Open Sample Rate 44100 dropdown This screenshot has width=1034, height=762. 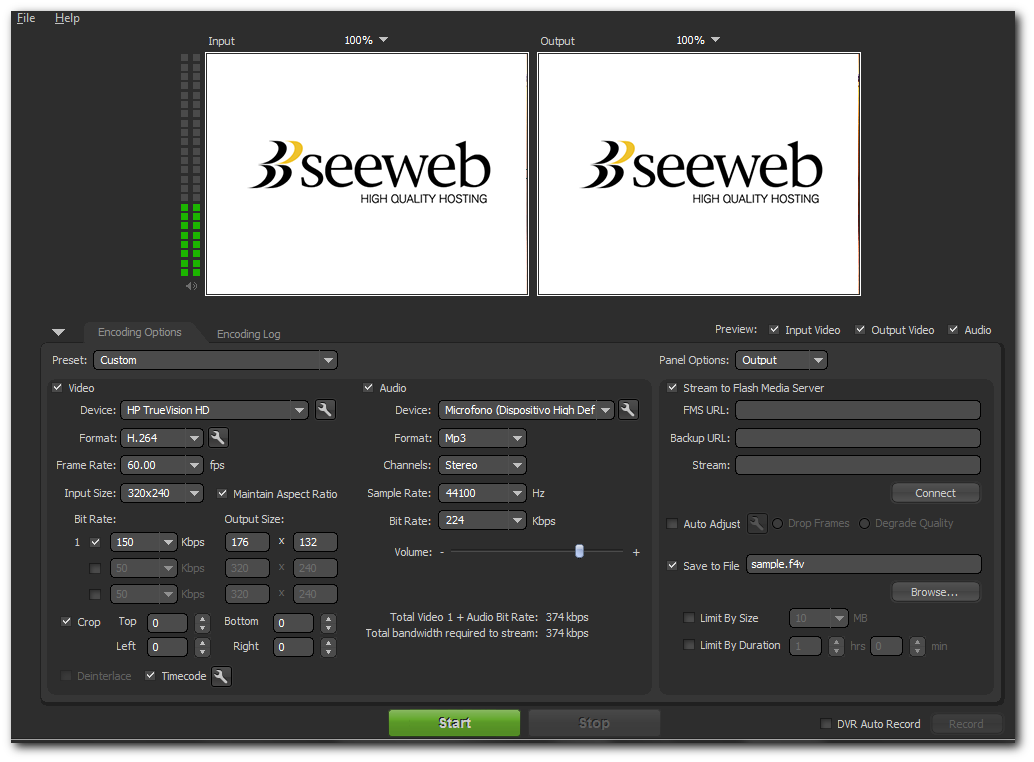pos(482,493)
